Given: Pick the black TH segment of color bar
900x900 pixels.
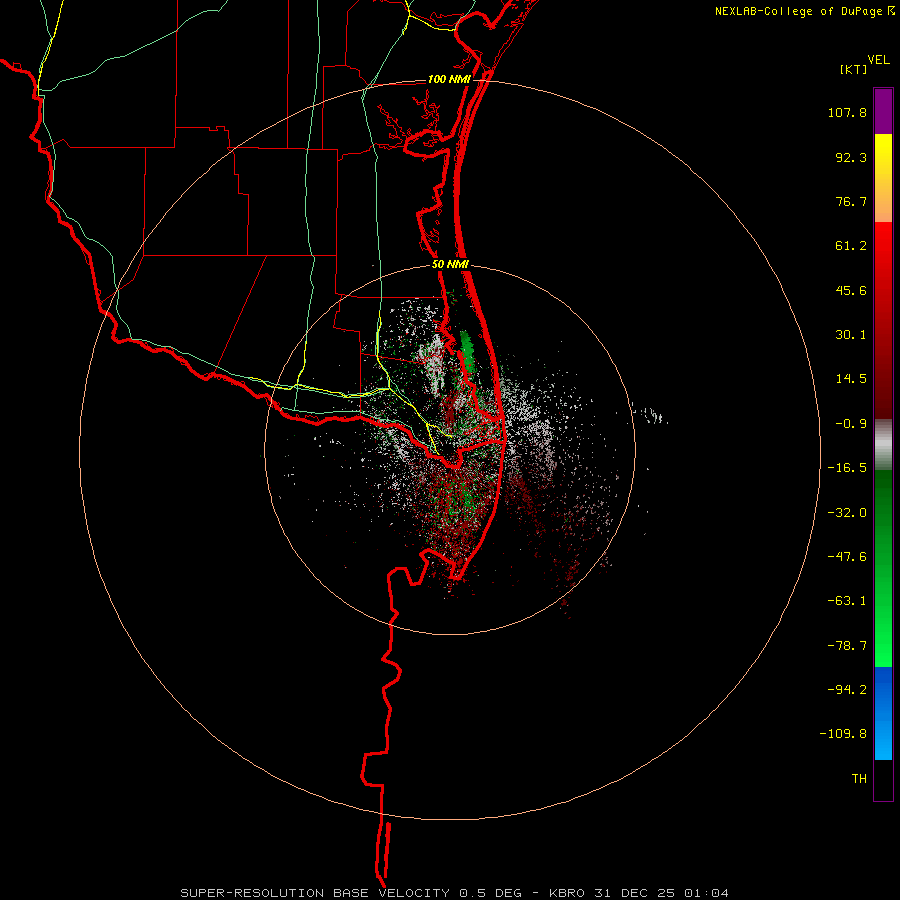Looking at the screenshot, I should click(x=883, y=780).
